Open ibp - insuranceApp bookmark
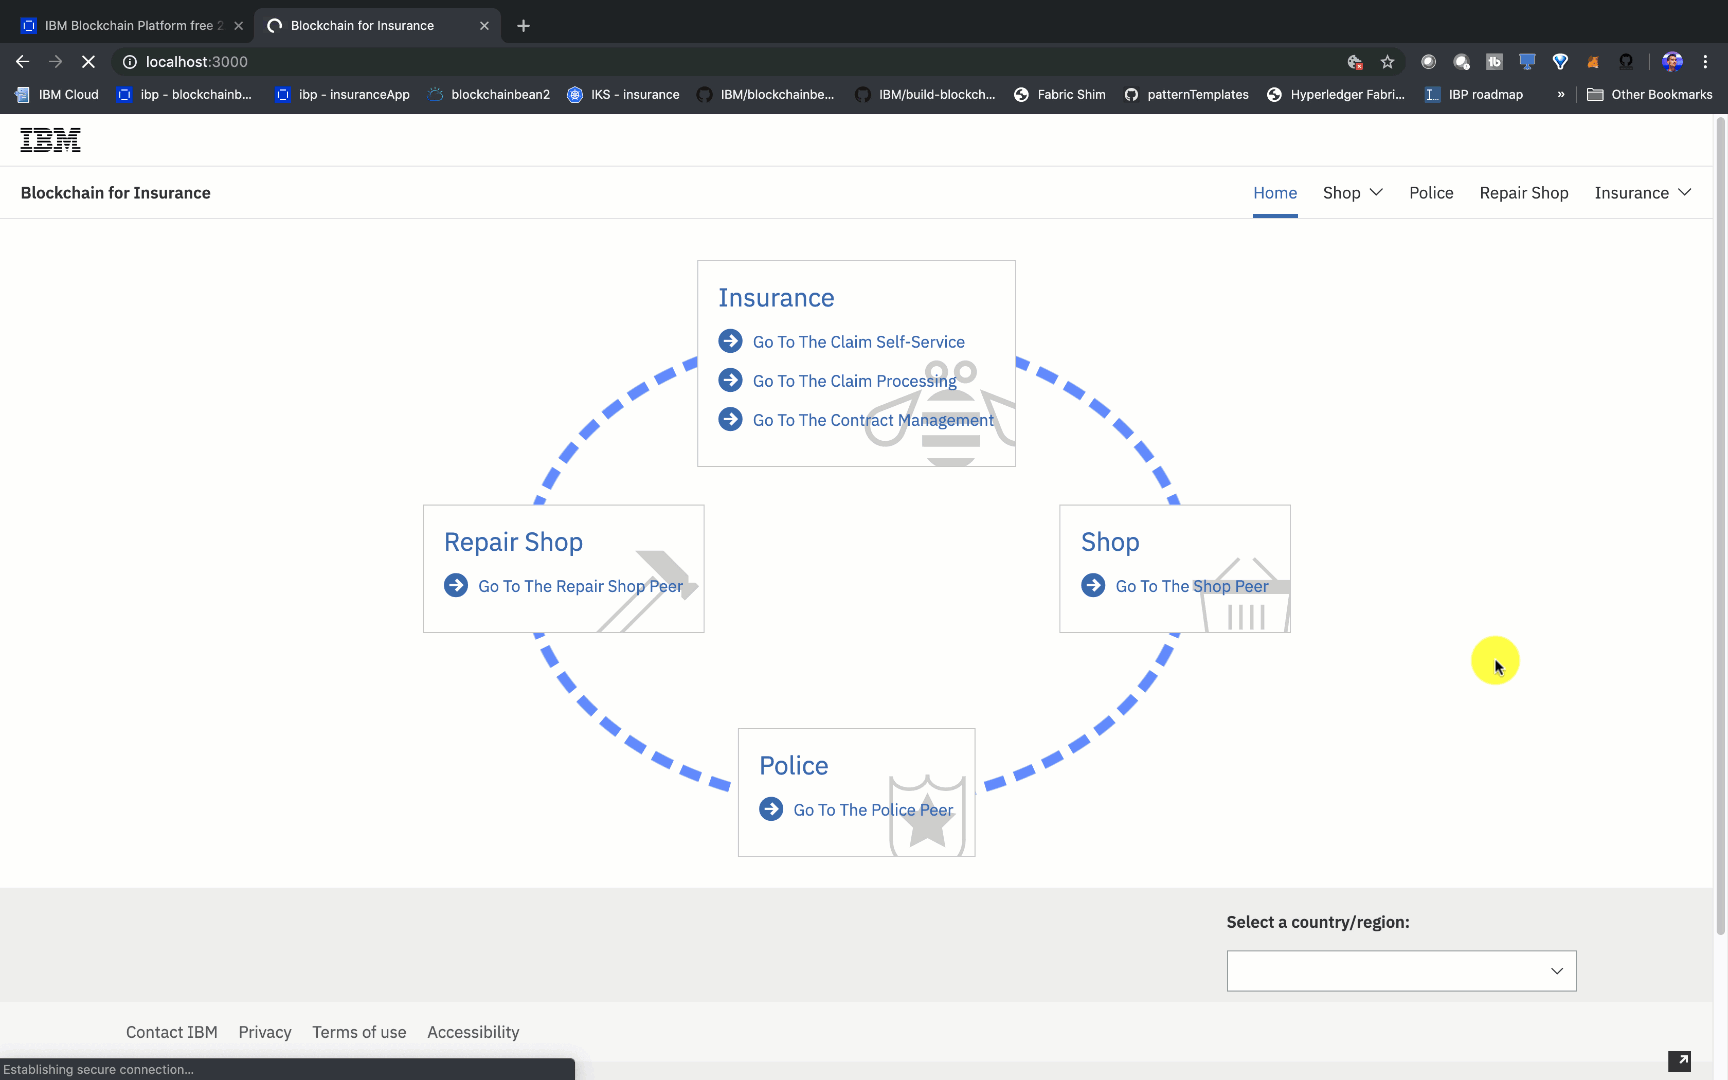This screenshot has width=1728, height=1080. pyautogui.click(x=342, y=94)
